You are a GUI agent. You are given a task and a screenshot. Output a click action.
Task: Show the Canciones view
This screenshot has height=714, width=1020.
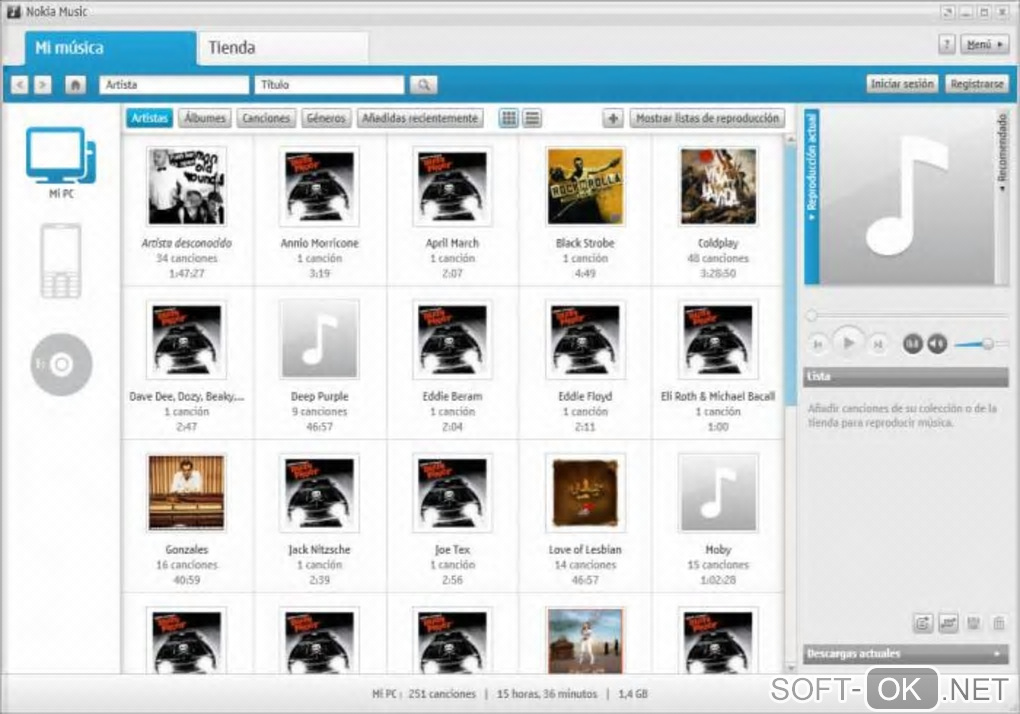click(266, 118)
